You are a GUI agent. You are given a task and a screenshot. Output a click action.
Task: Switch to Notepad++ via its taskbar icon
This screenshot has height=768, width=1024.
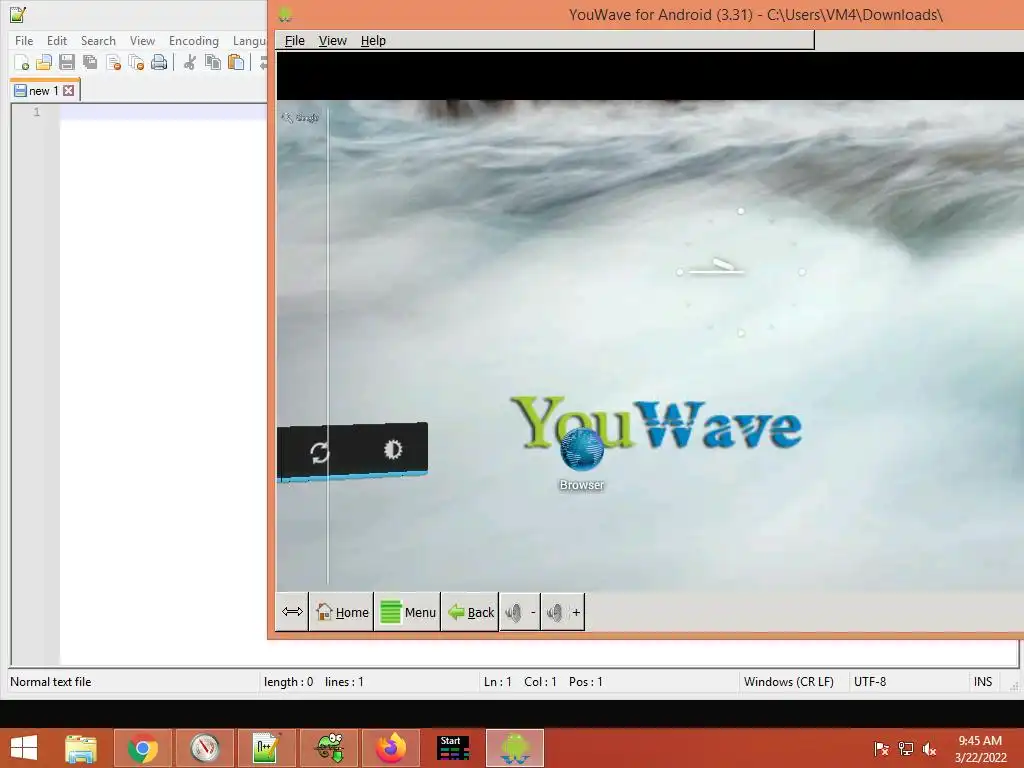point(266,748)
